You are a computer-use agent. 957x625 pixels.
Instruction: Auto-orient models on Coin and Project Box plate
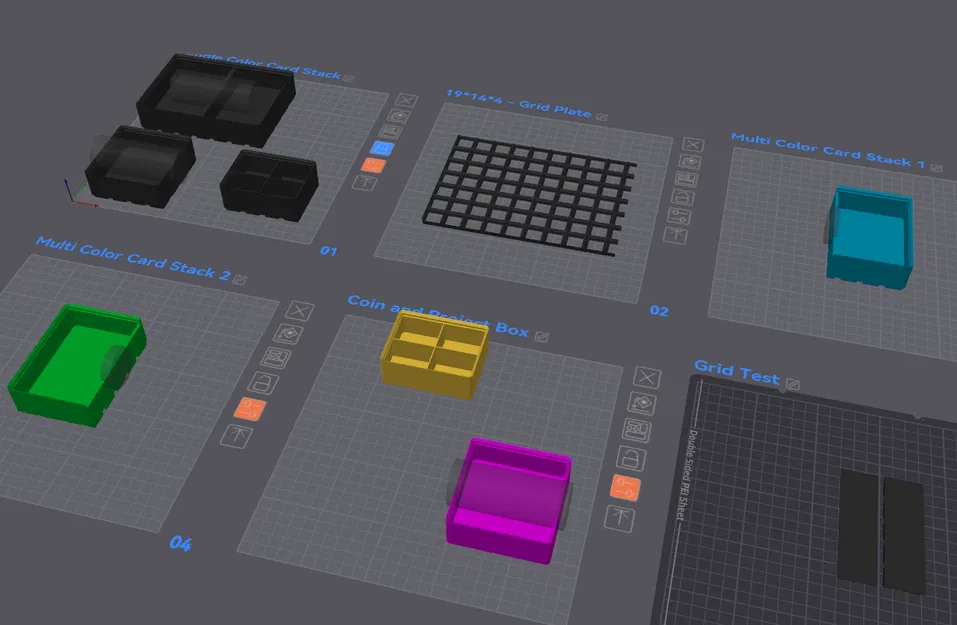tap(644, 403)
